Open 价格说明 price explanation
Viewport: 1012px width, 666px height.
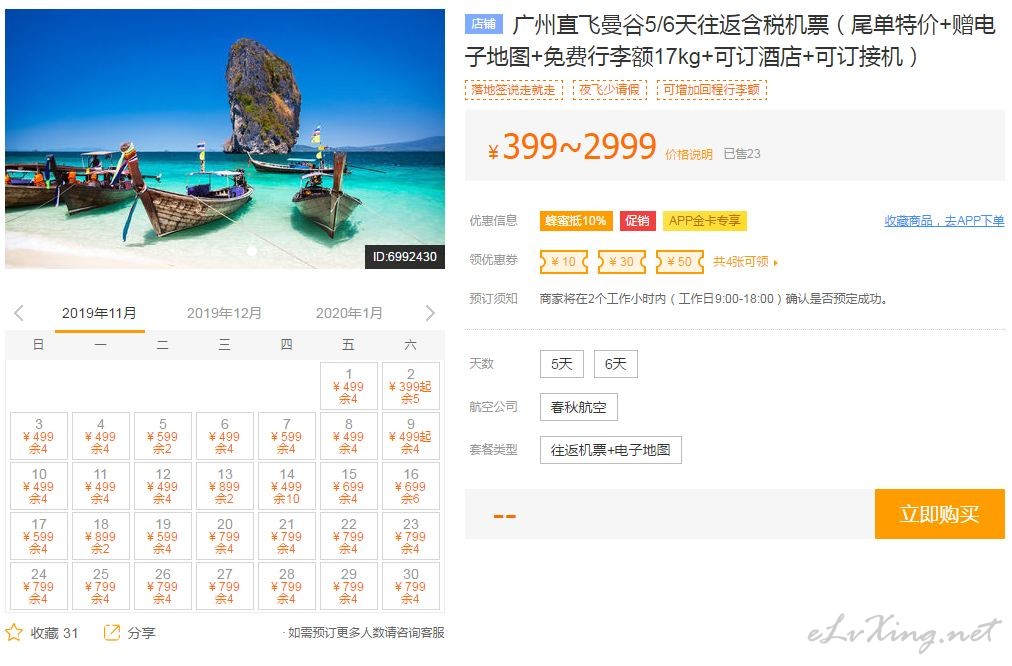click(x=689, y=154)
